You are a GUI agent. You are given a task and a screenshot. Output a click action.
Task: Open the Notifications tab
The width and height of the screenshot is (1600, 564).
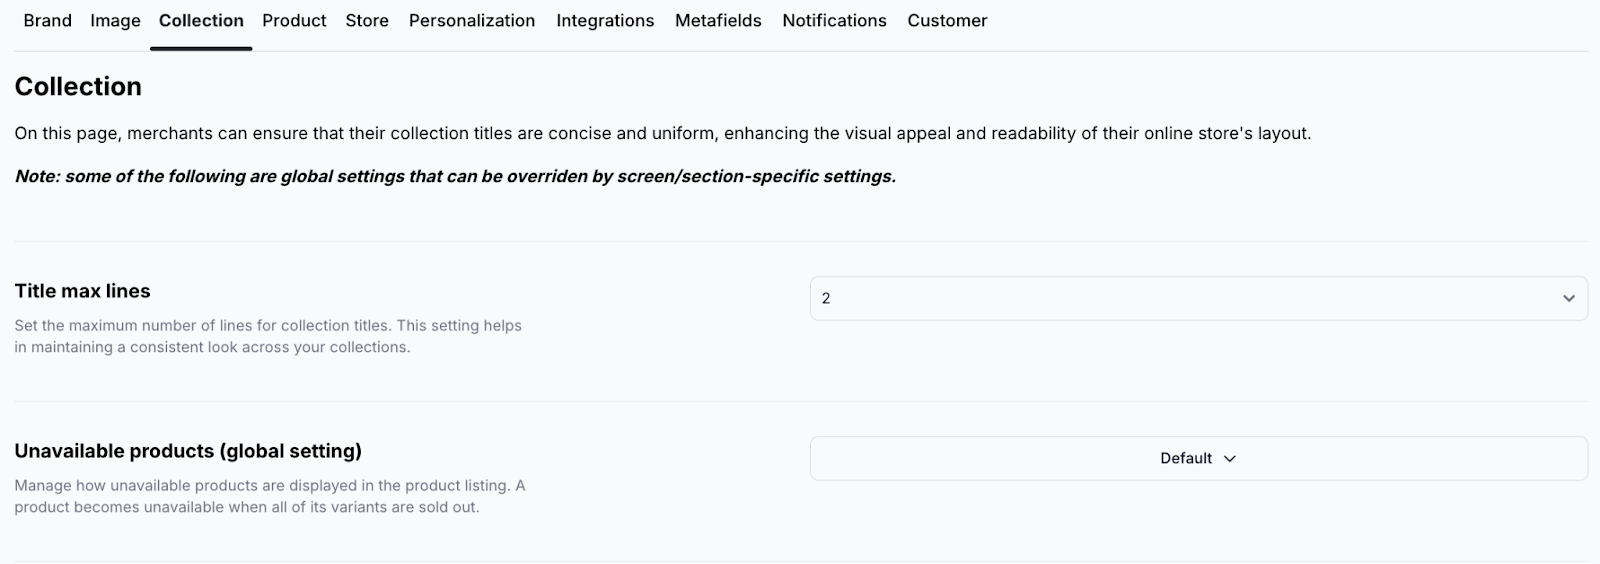coord(834,21)
